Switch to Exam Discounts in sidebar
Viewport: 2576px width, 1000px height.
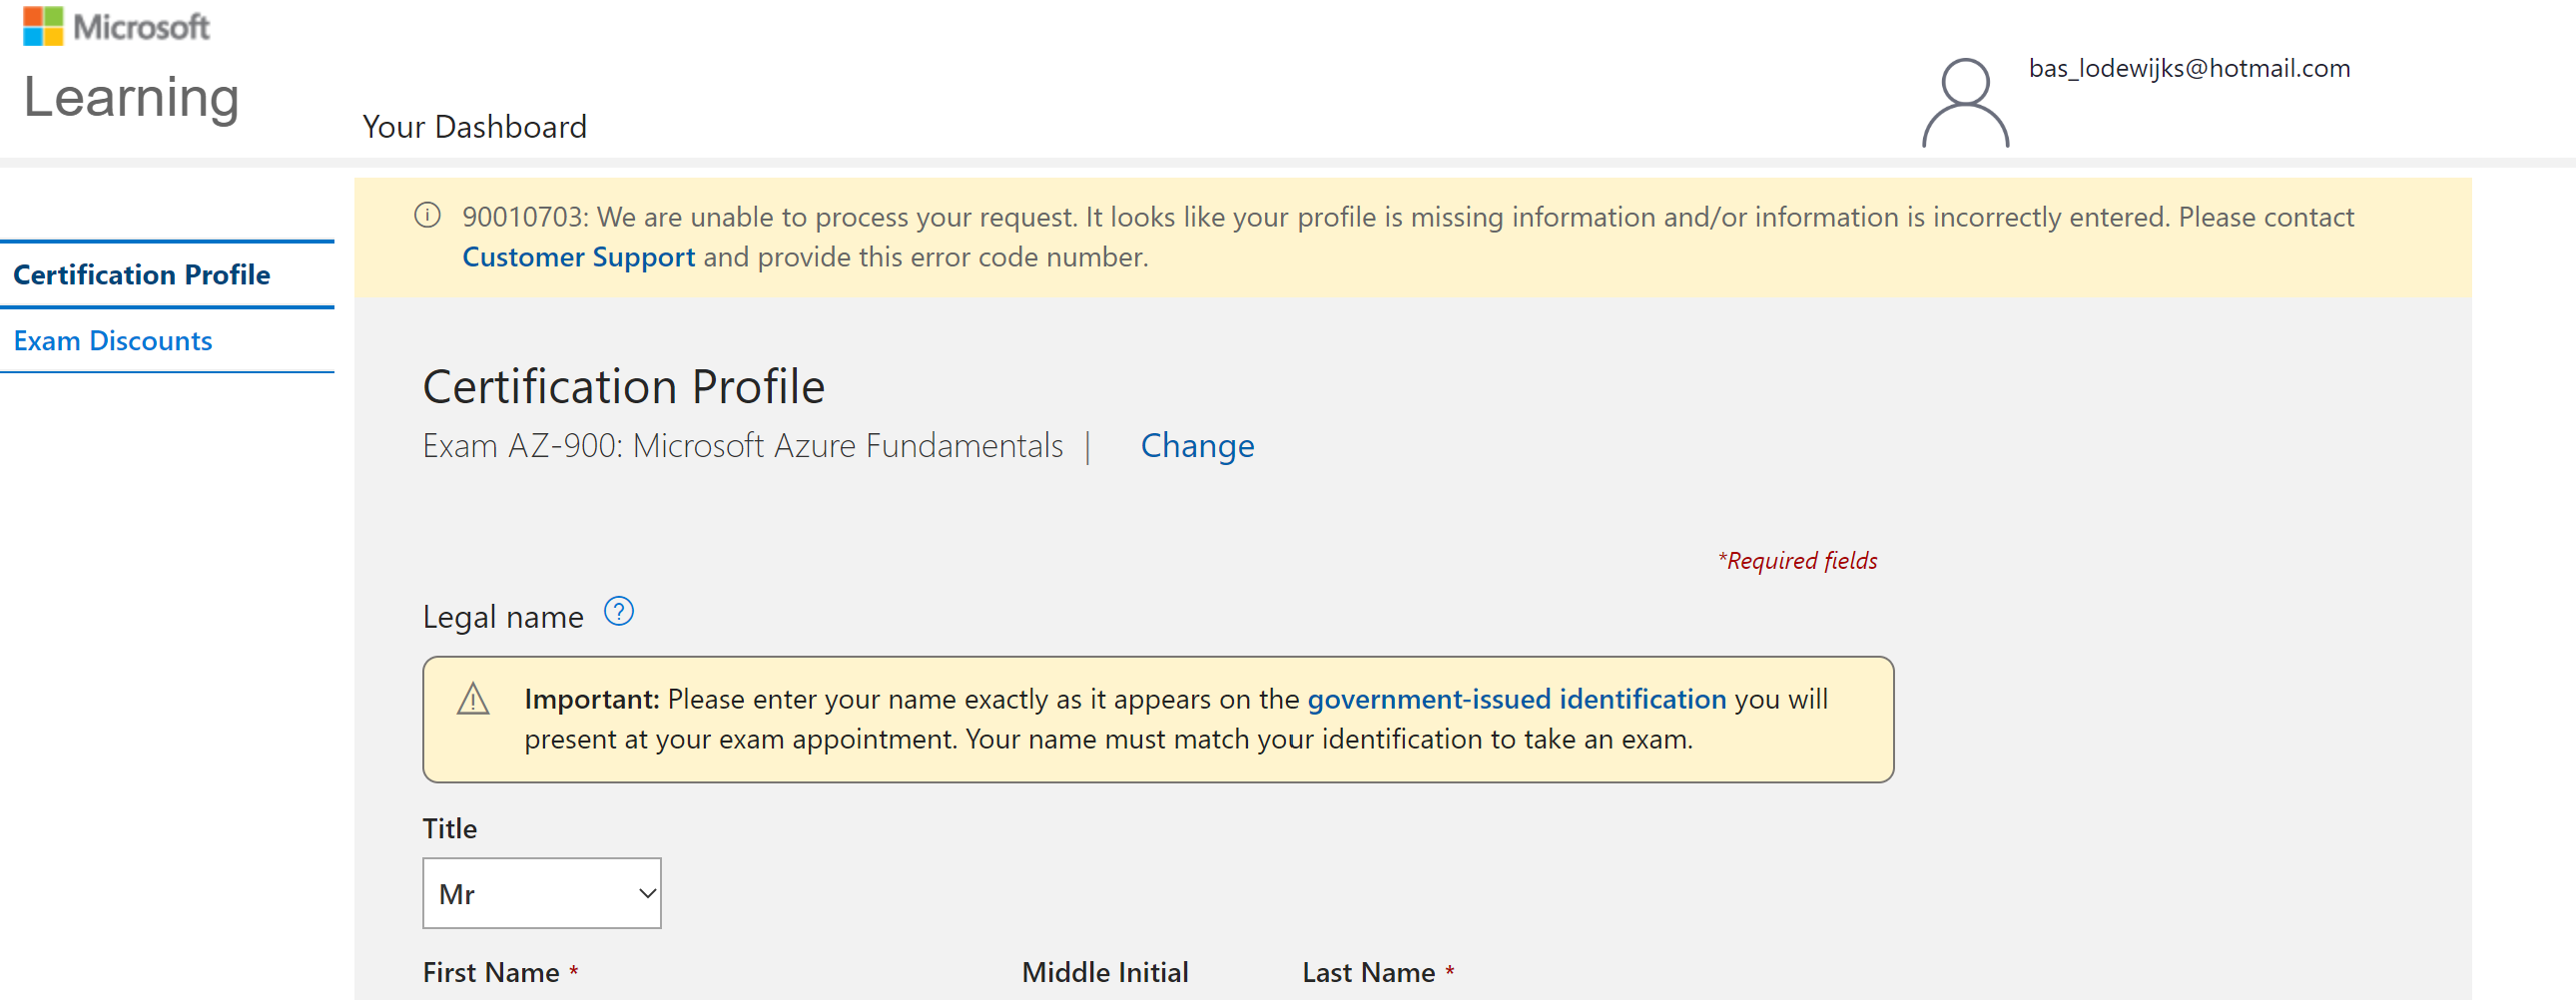[113, 340]
